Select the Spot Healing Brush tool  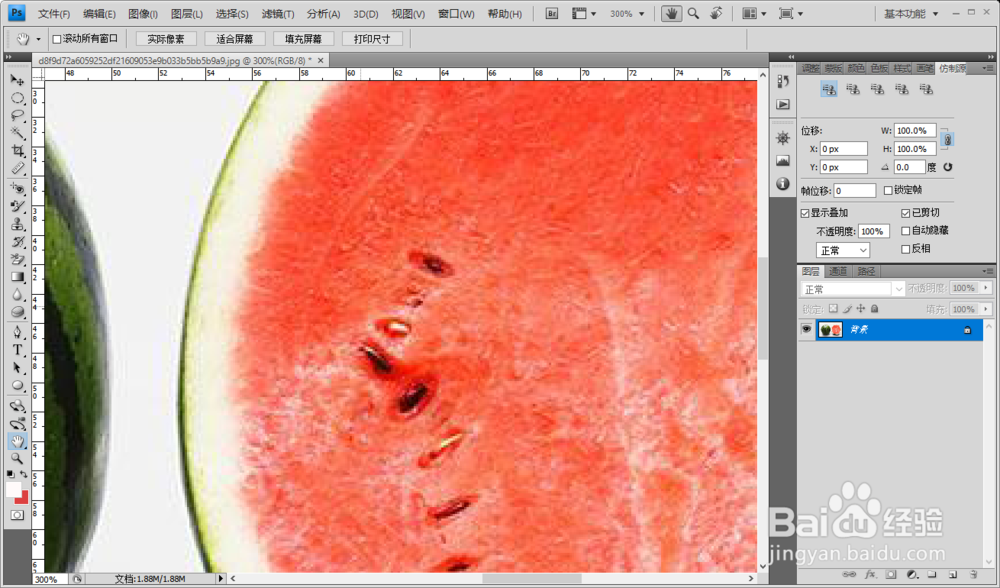(x=17, y=189)
